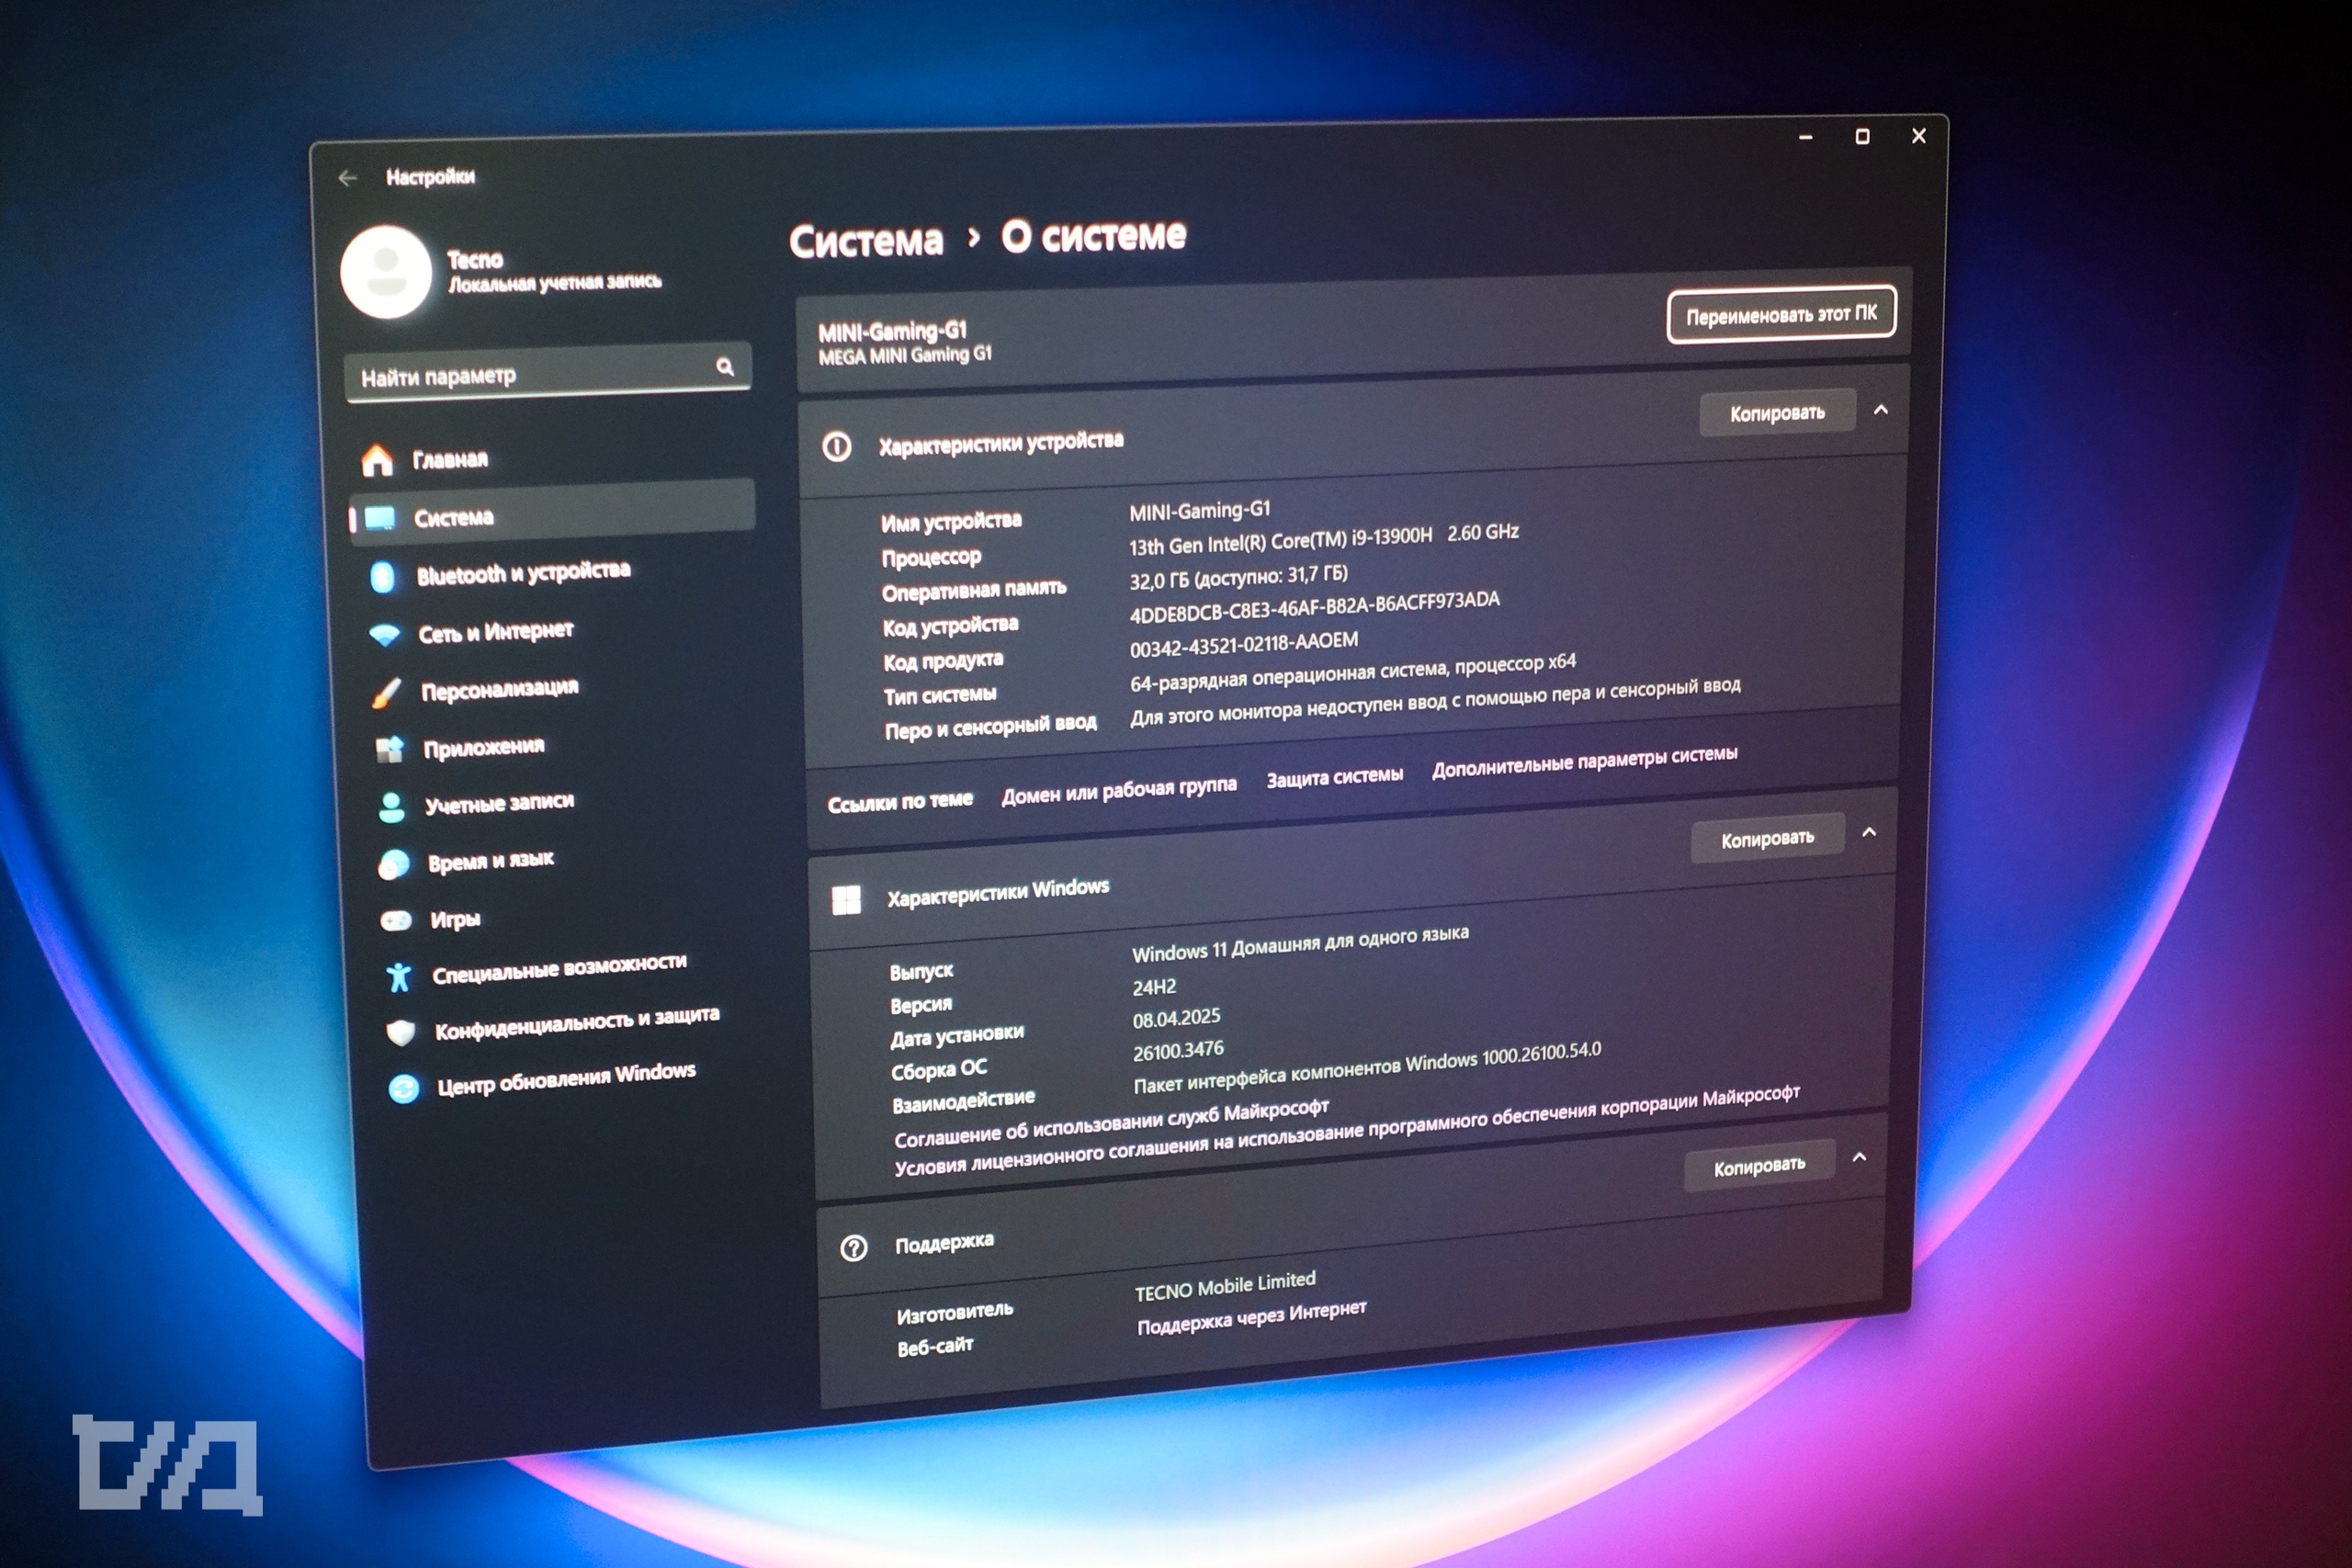Click the Персонализация brush icon
Viewport: 2352px width, 1568px height.
click(387, 692)
